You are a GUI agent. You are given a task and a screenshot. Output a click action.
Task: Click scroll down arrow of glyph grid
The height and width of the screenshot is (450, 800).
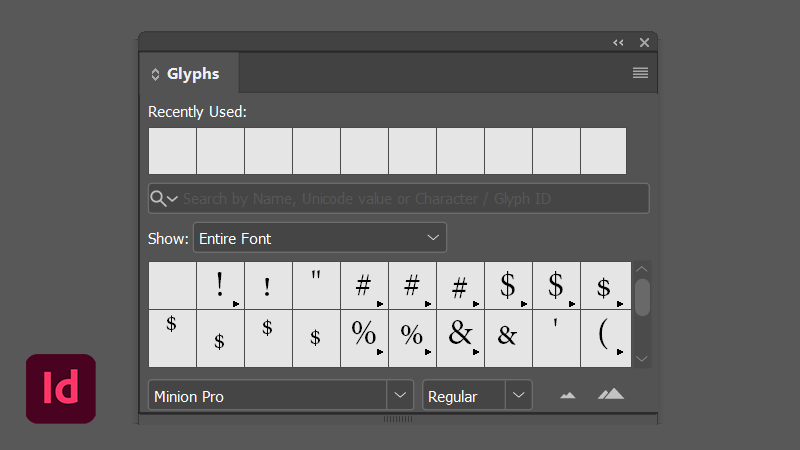(x=642, y=358)
